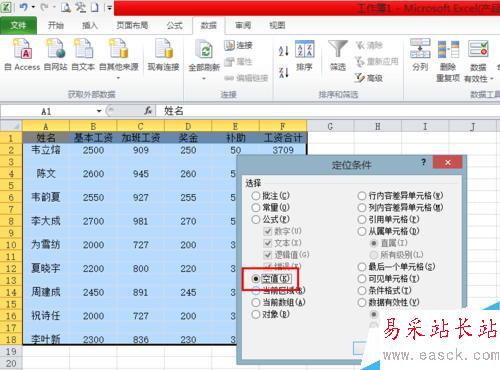Expand the quick access toolbar customize arrow
Viewport: 500px width, 370px height.
pos(109,7)
